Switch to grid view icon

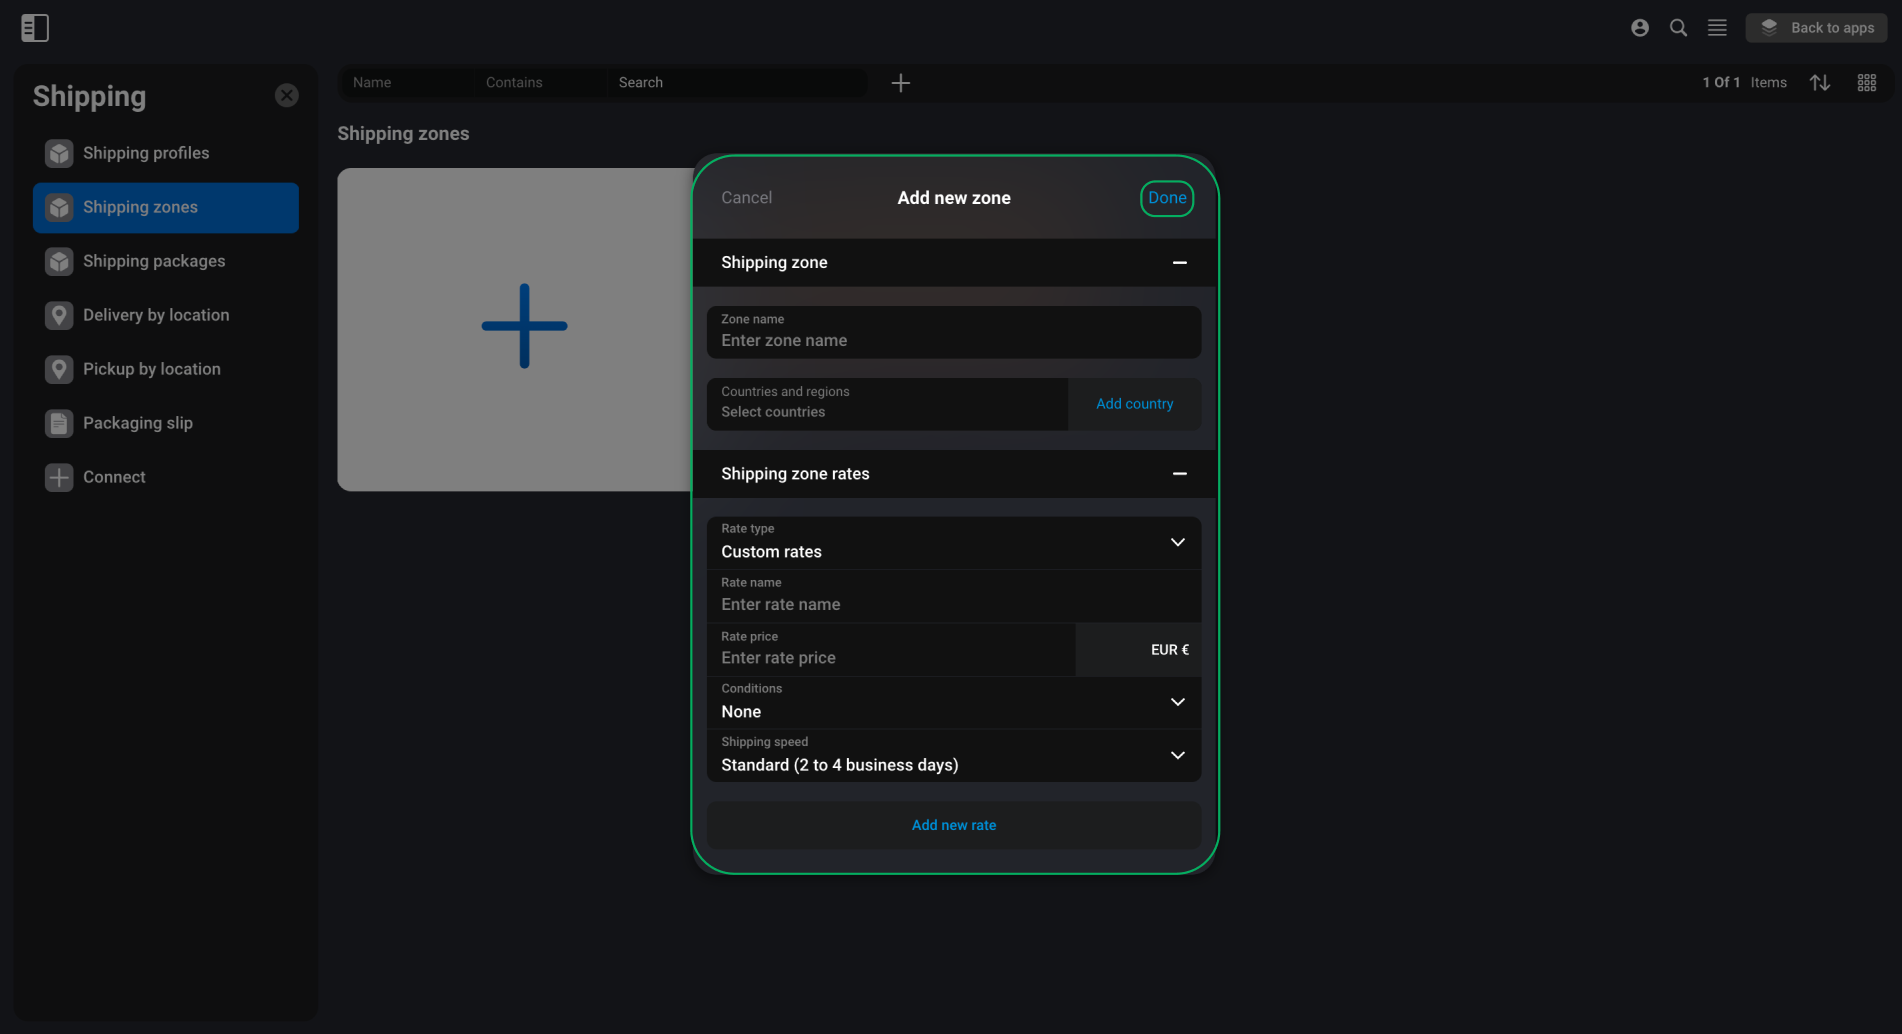[x=1867, y=83]
